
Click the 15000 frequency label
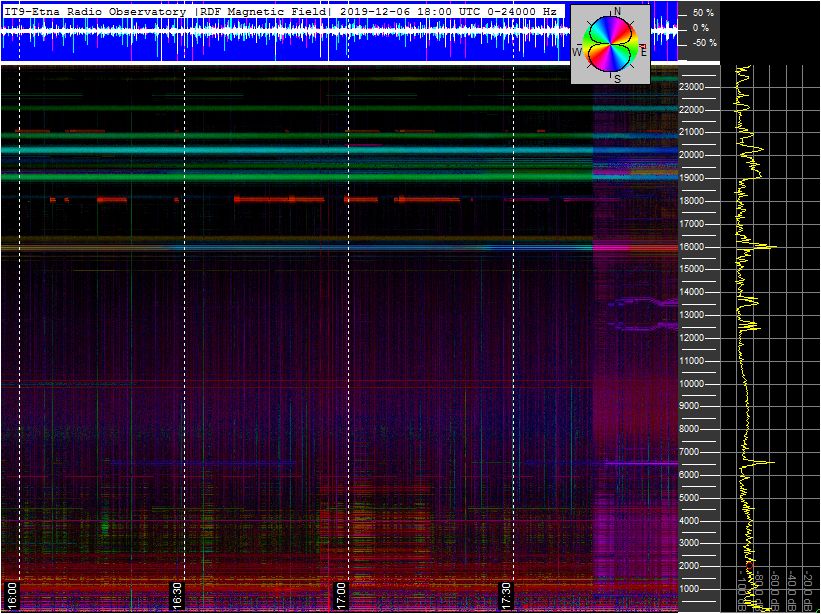(692, 269)
